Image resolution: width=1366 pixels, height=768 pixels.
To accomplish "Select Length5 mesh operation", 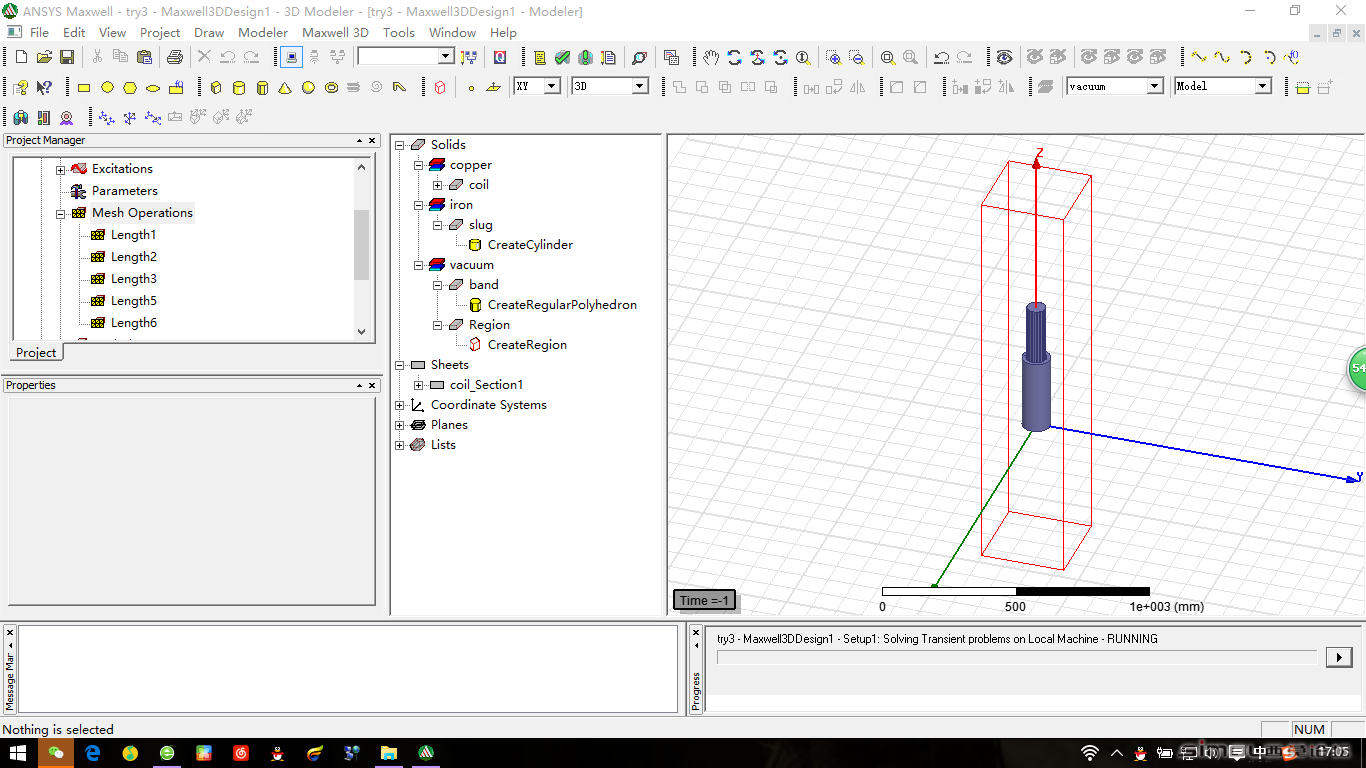I will click(x=133, y=301).
